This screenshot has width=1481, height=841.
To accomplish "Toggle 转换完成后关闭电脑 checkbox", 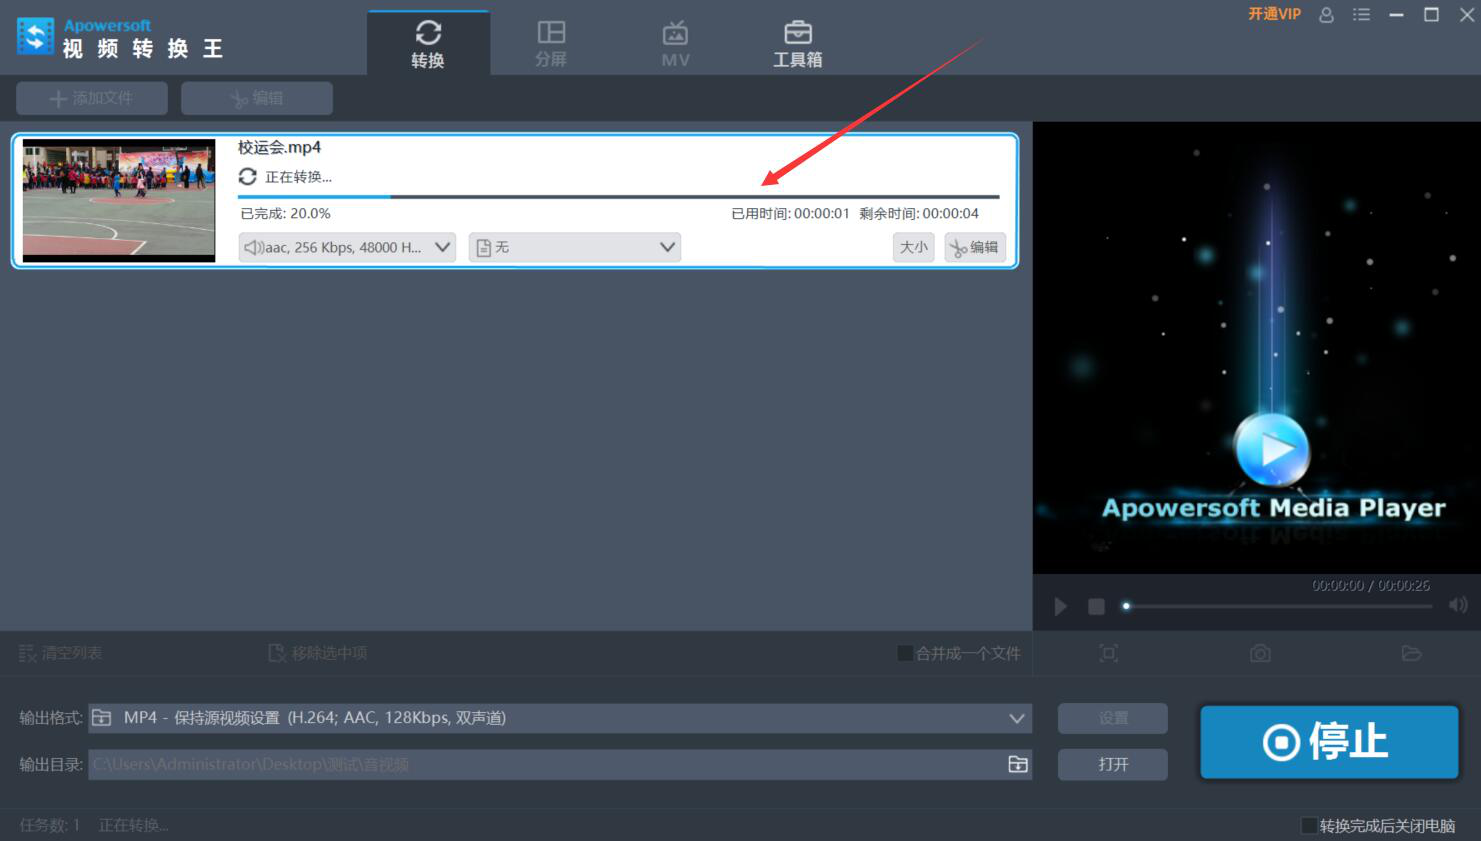I will pos(1308,825).
